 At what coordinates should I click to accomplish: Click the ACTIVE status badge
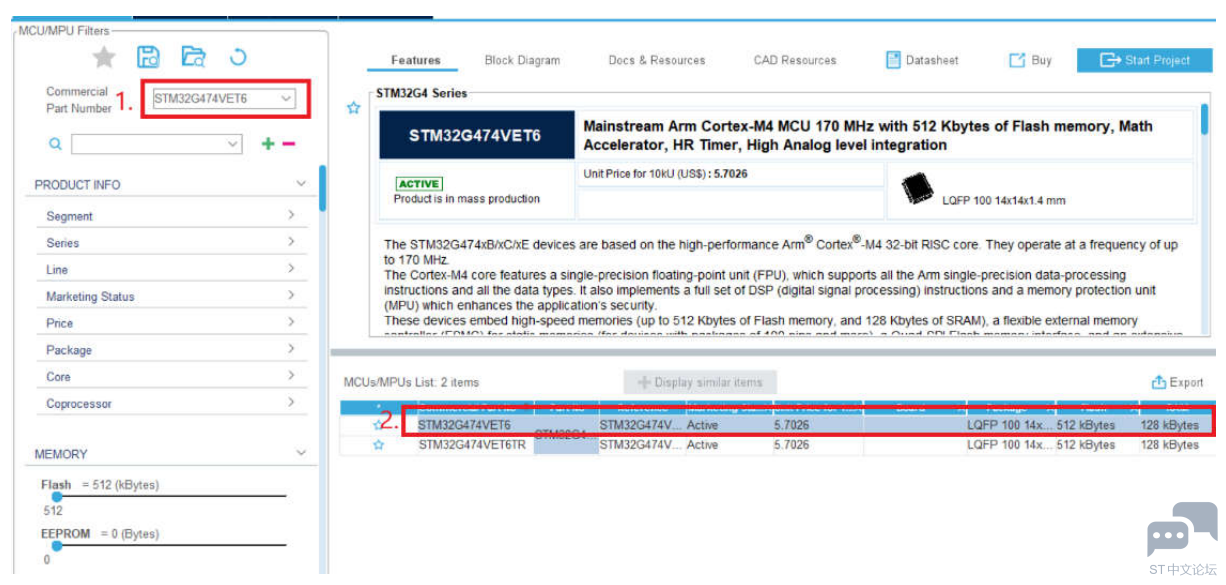tap(419, 184)
